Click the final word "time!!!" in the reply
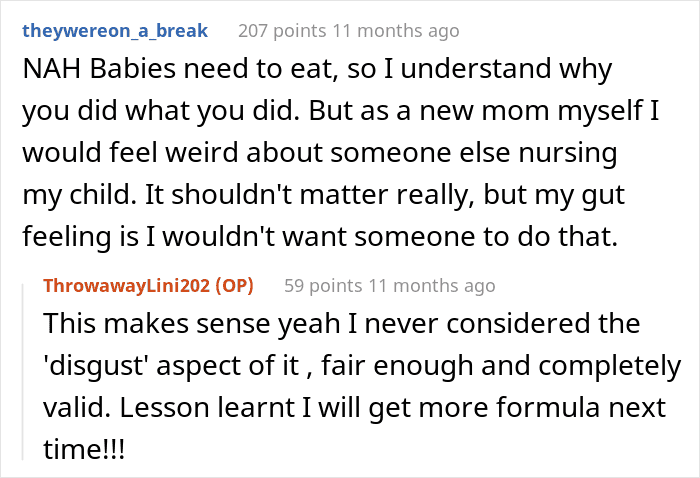The image size is (700, 478). tap(83, 451)
